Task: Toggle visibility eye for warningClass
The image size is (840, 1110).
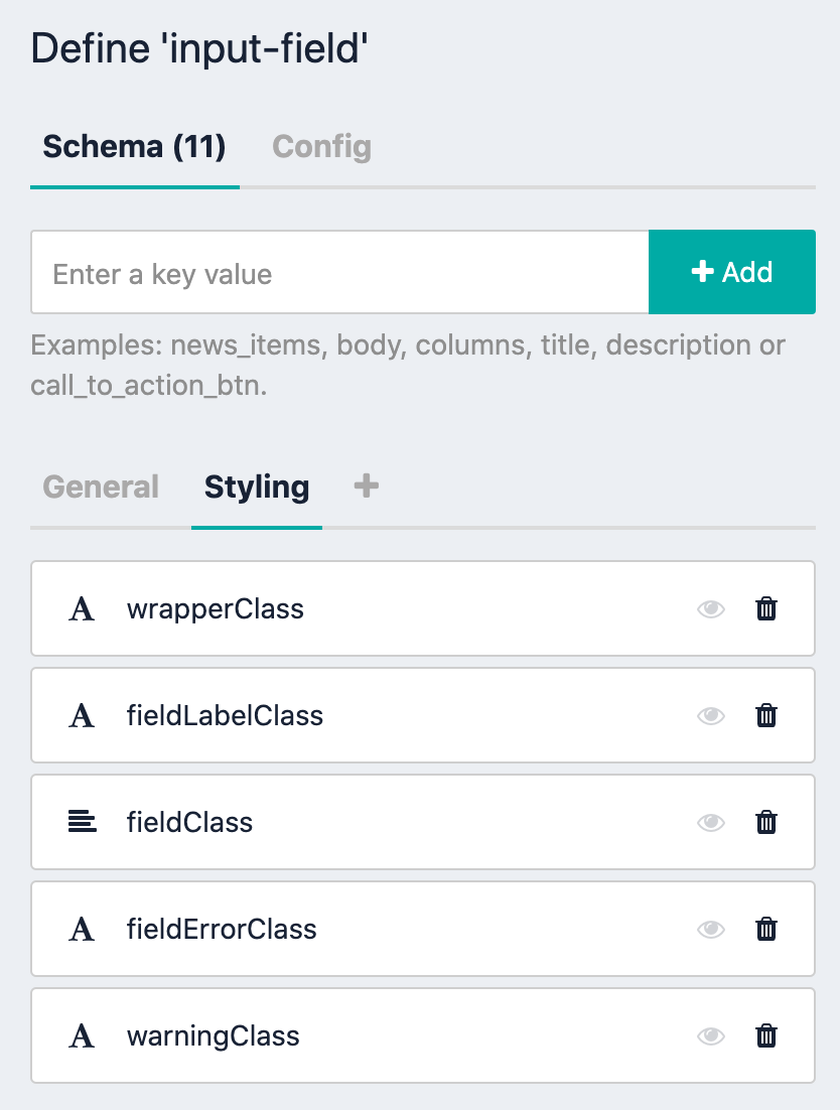Action: pos(711,1036)
